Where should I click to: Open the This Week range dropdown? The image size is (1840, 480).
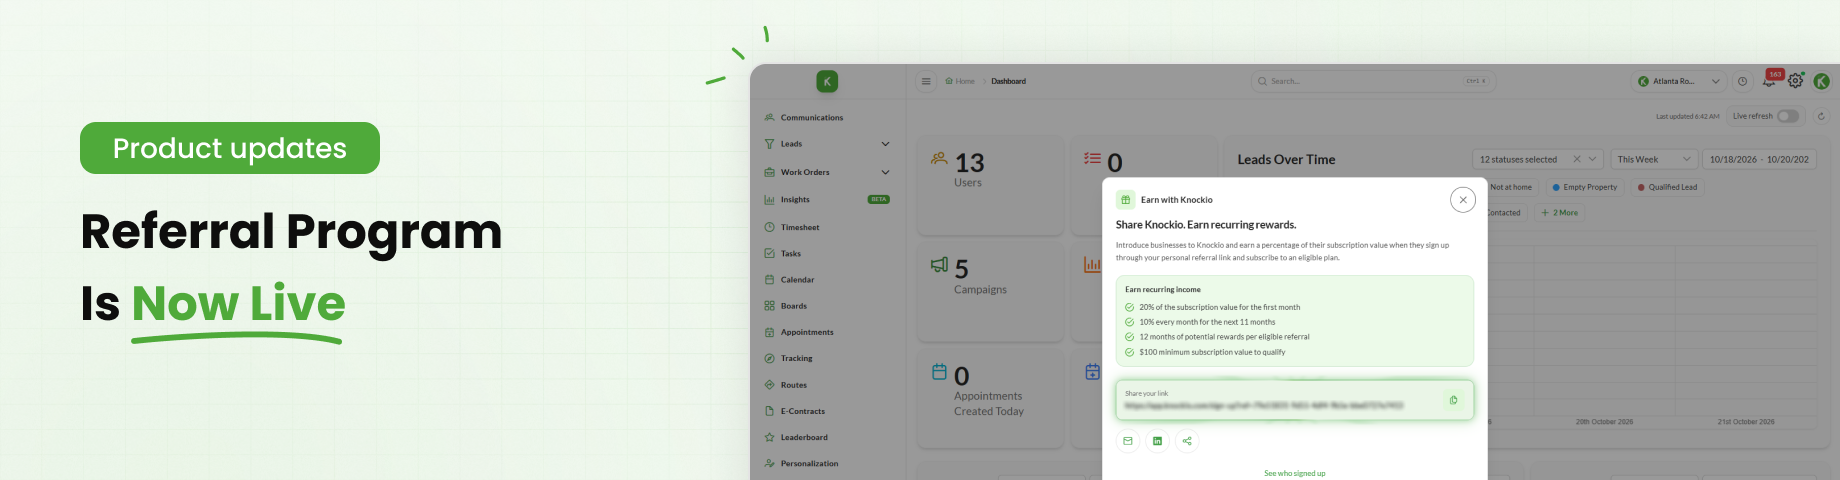pyautogui.click(x=1654, y=159)
